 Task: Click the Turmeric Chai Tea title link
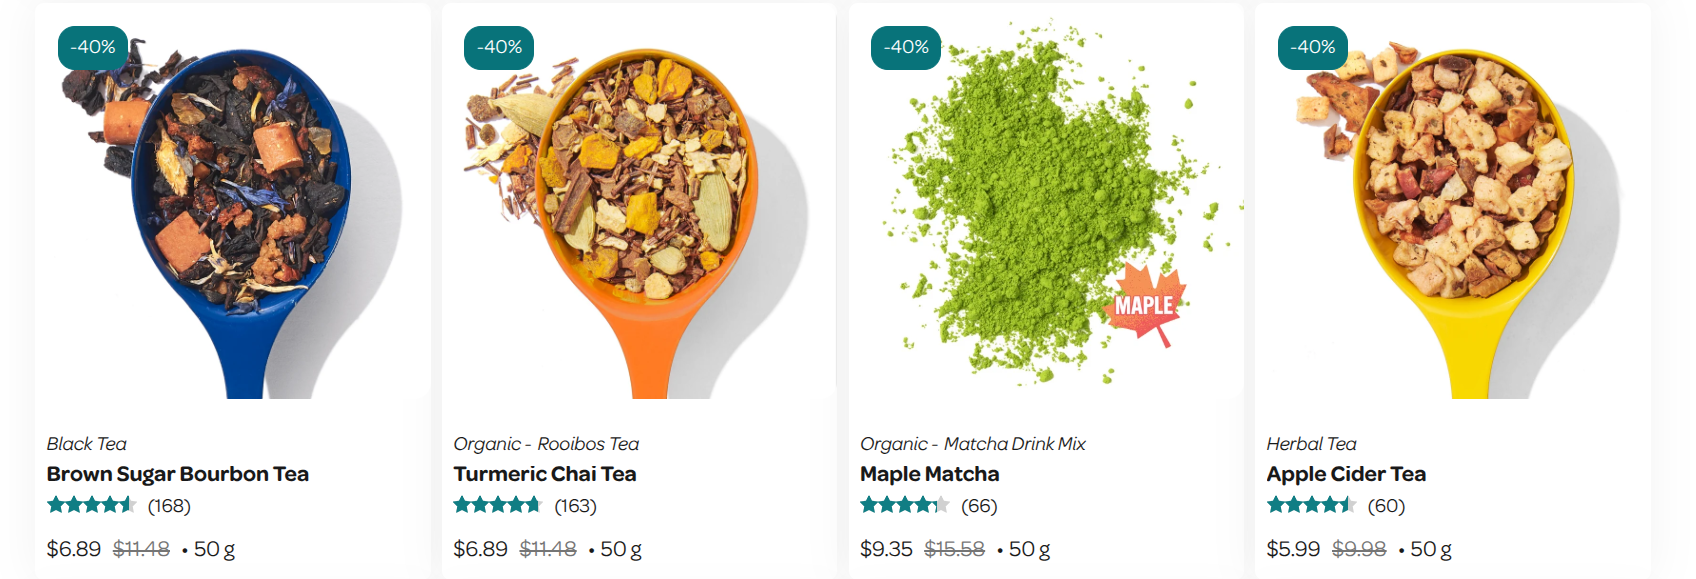tap(545, 474)
